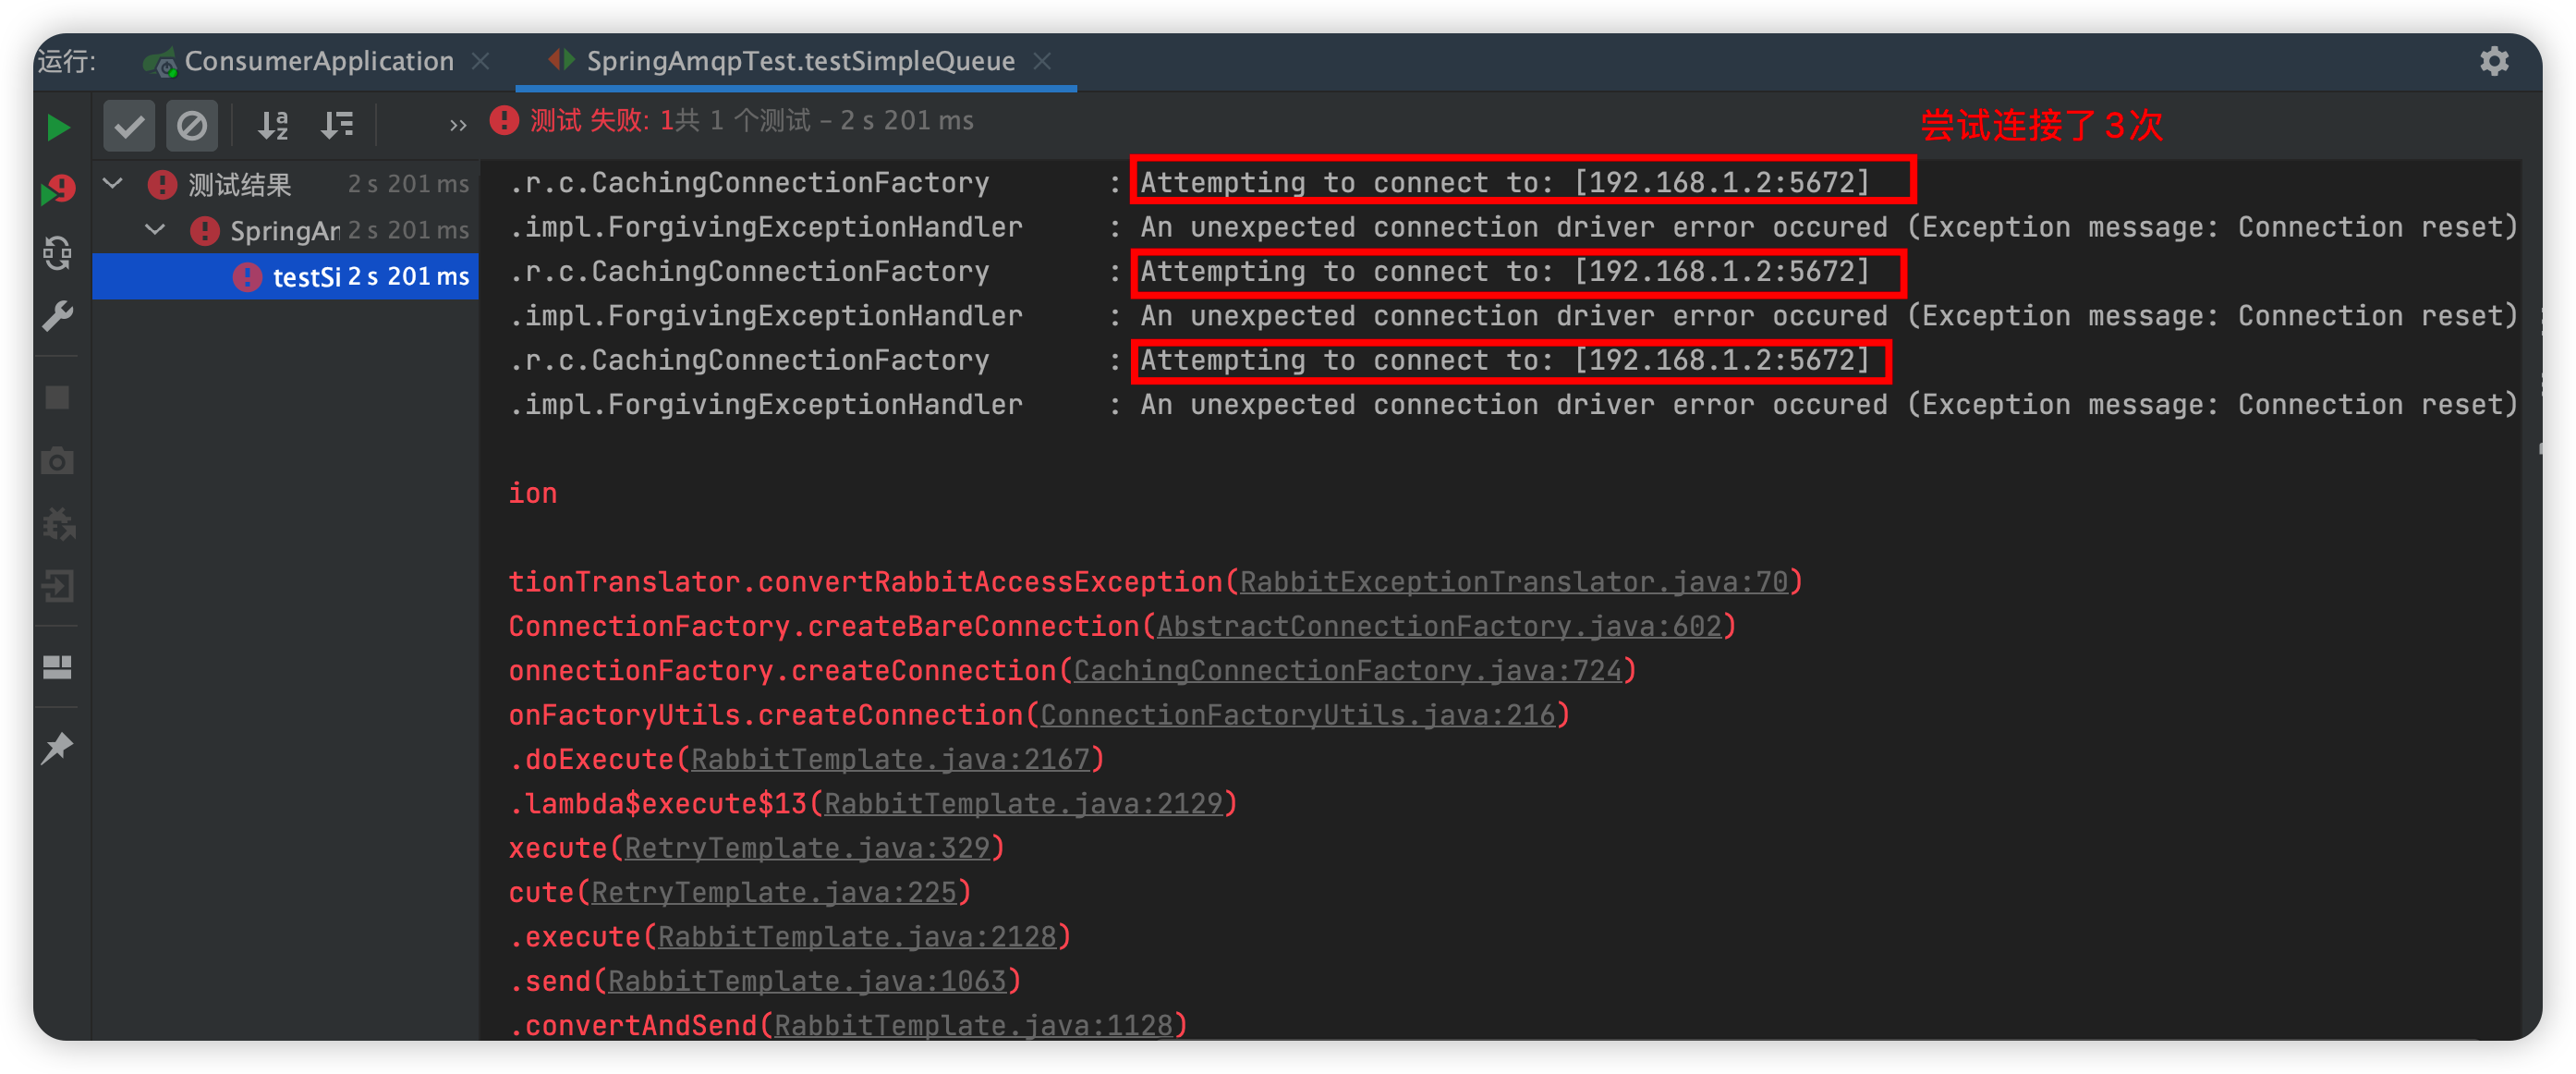This screenshot has width=2576, height=1074.
Task: Pin the tab with pushpin icon
Action: [x=58, y=748]
